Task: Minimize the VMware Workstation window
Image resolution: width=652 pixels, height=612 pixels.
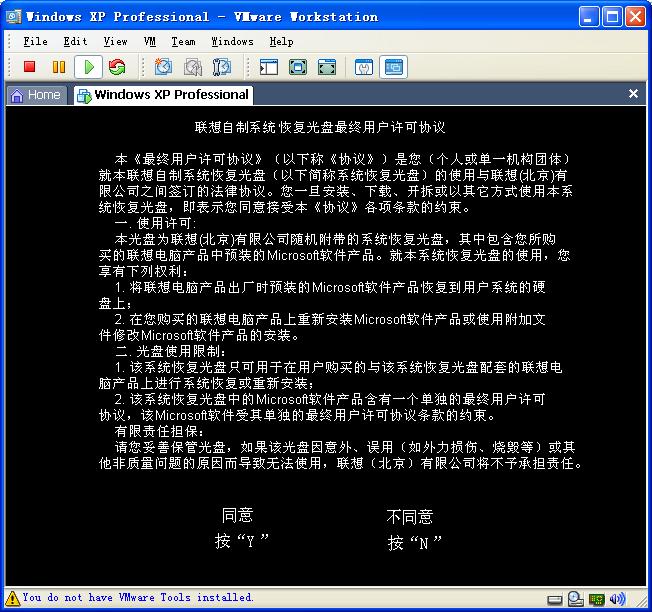Action: (589, 17)
